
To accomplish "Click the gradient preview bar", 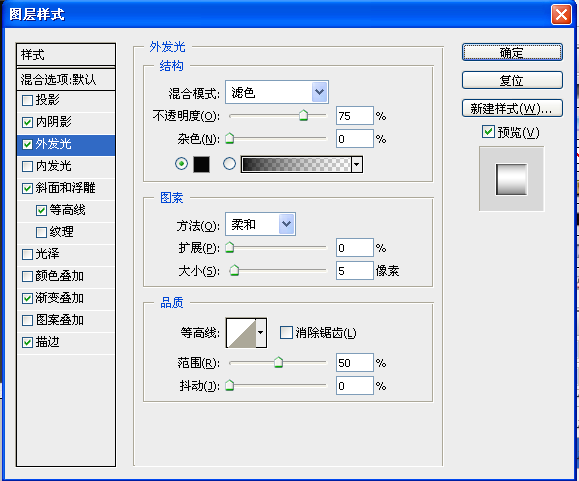I will pos(296,164).
